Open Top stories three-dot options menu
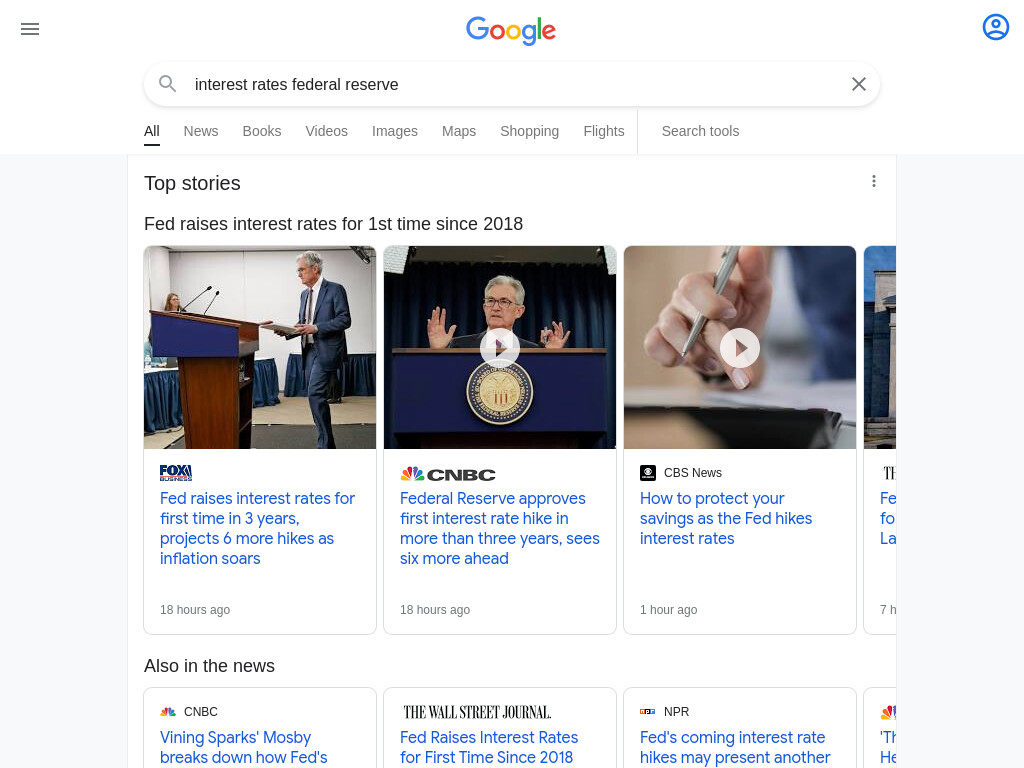 coord(874,181)
